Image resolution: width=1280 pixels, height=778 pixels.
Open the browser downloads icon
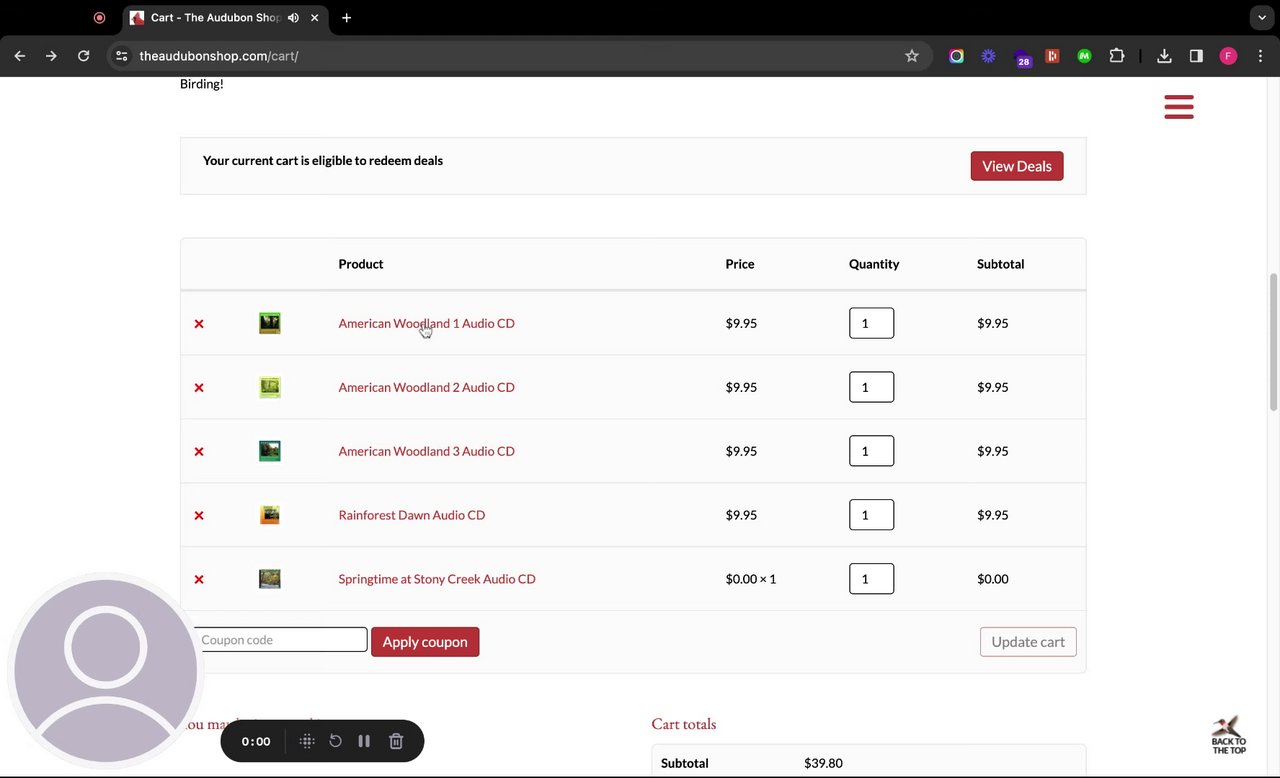coord(1164,56)
